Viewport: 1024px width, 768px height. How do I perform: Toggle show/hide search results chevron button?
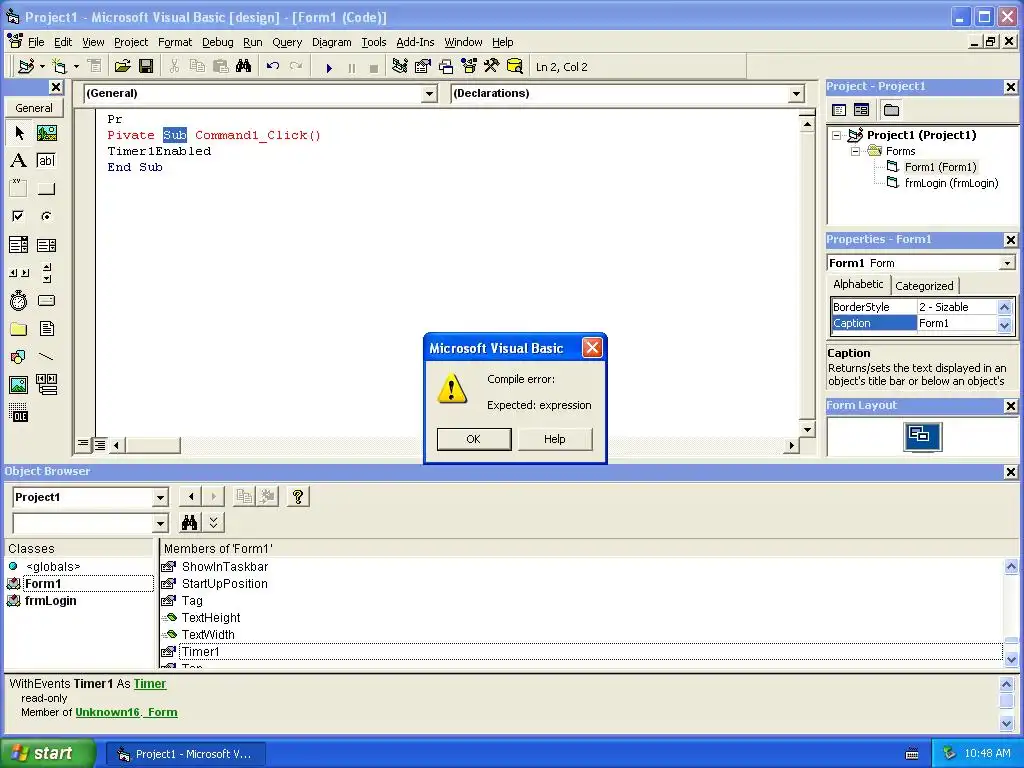click(214, 522)
